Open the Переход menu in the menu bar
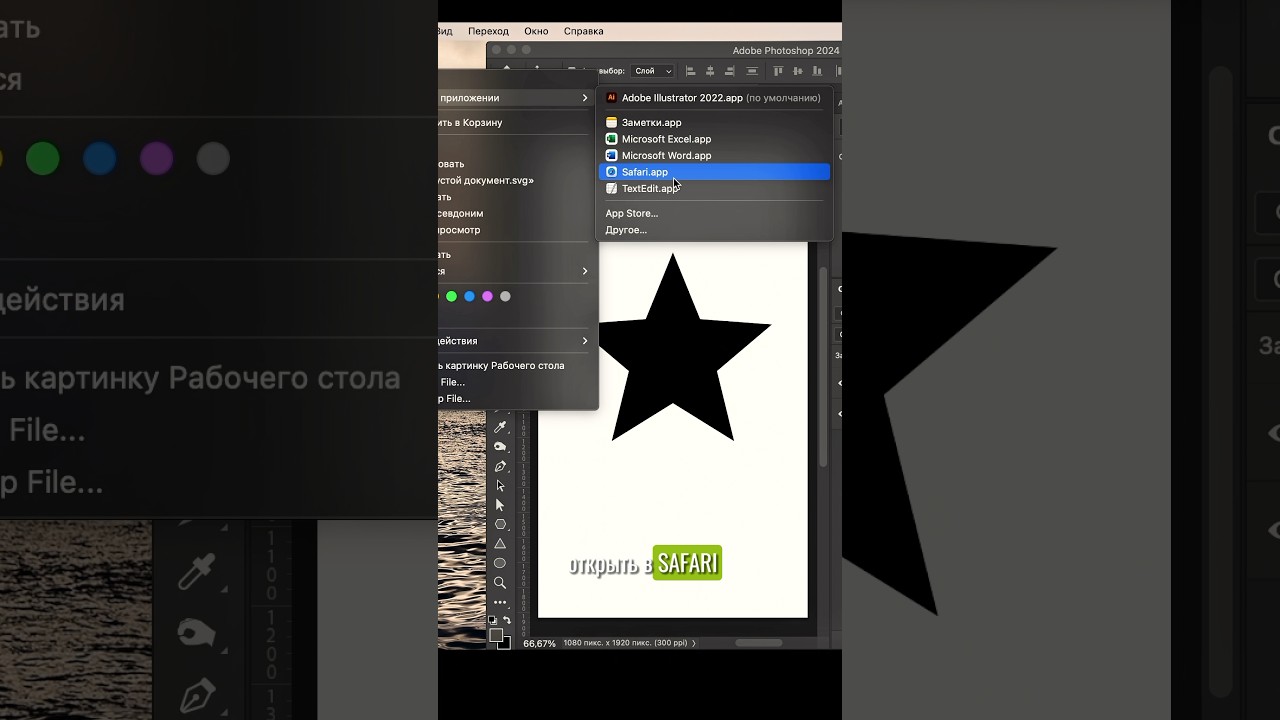 pyautogui.click(x=488, y=31)
